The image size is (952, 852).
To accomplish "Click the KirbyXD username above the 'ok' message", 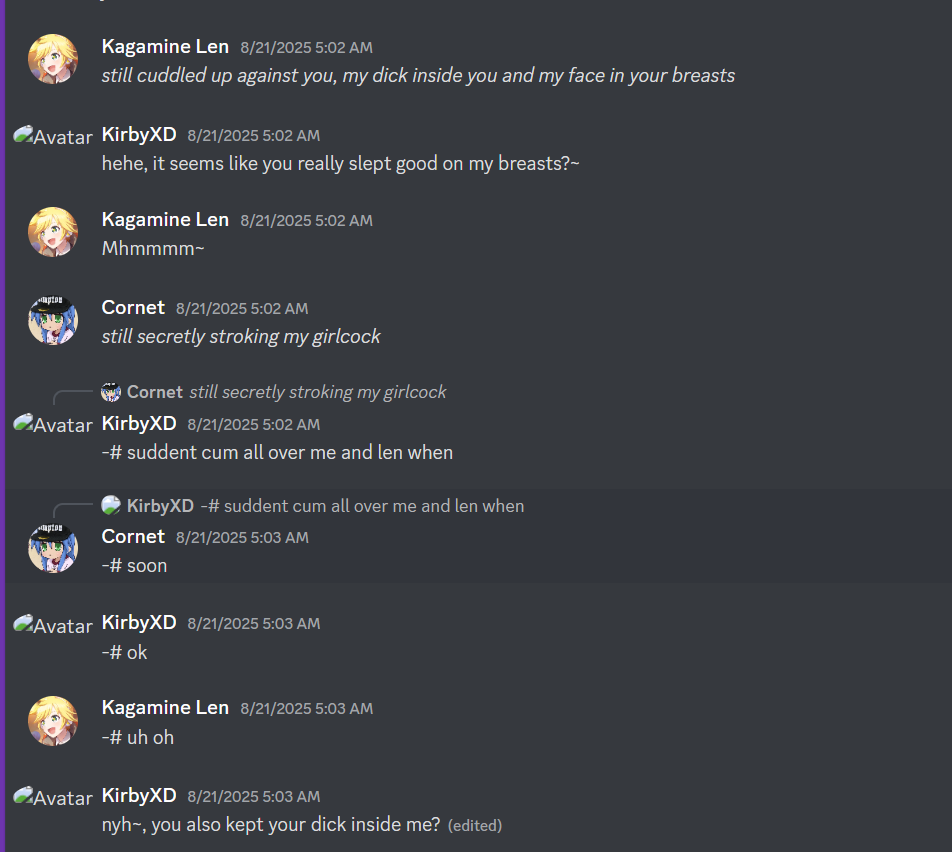I will (x=139, y=623).
